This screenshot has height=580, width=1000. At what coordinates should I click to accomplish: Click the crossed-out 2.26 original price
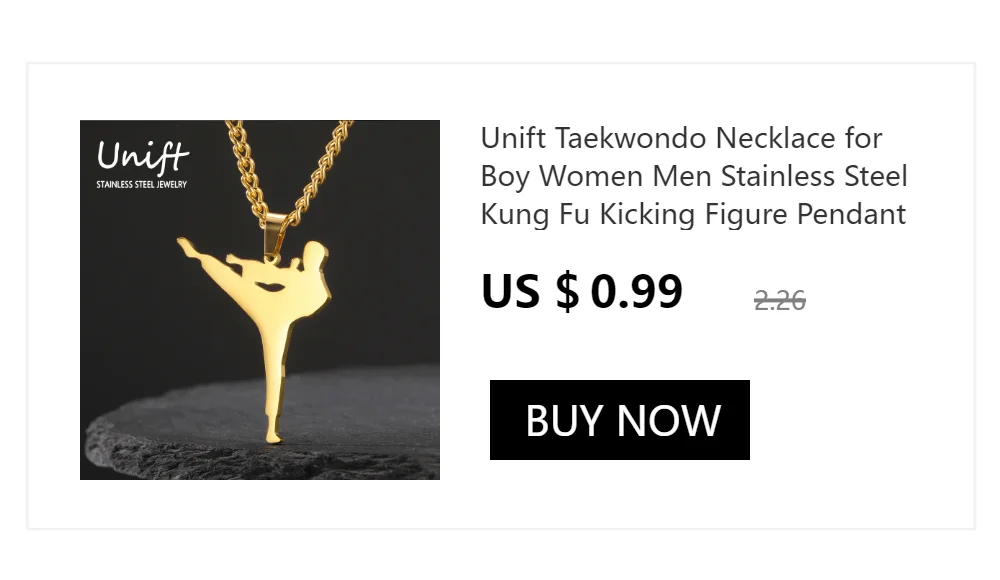779,301
